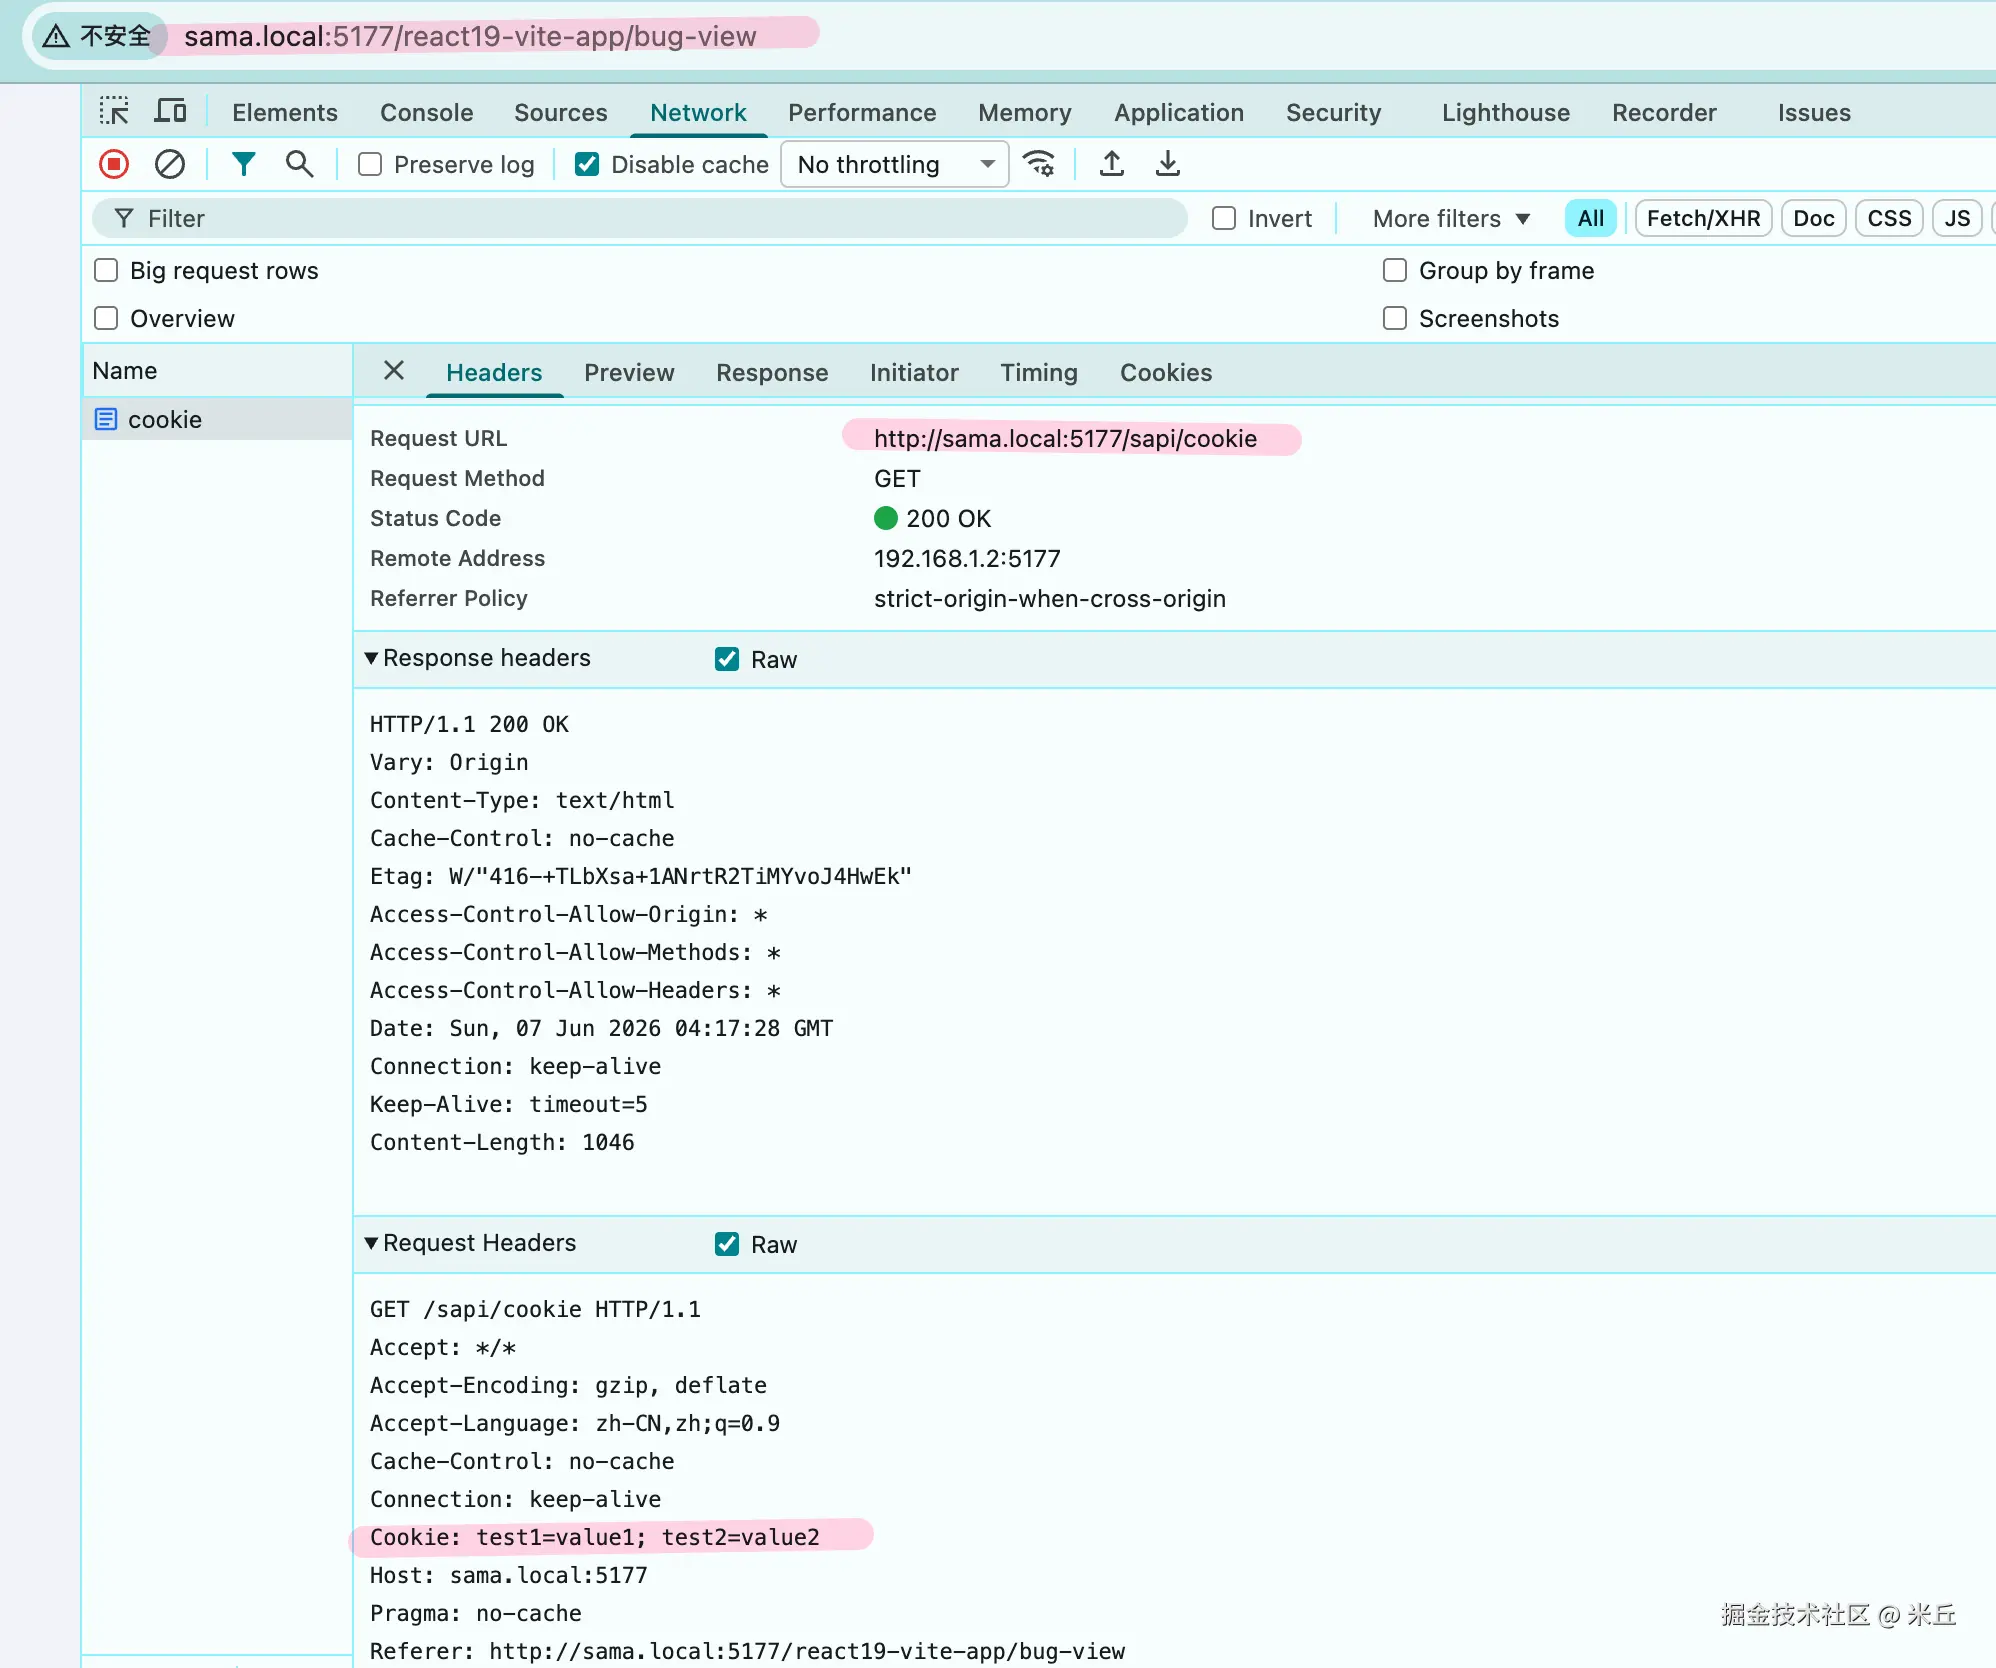Open the Initiator detail tab
This screenshot has height=1668, width=1996.
click(914, 373)
